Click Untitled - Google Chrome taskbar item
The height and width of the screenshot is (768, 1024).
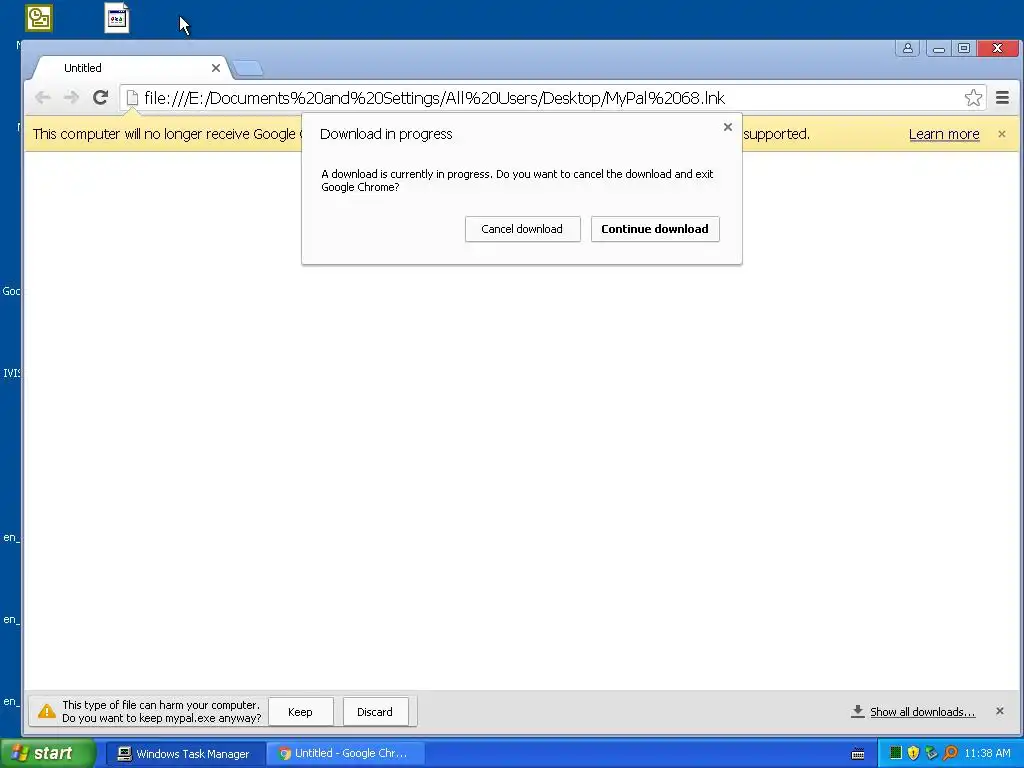346,754
